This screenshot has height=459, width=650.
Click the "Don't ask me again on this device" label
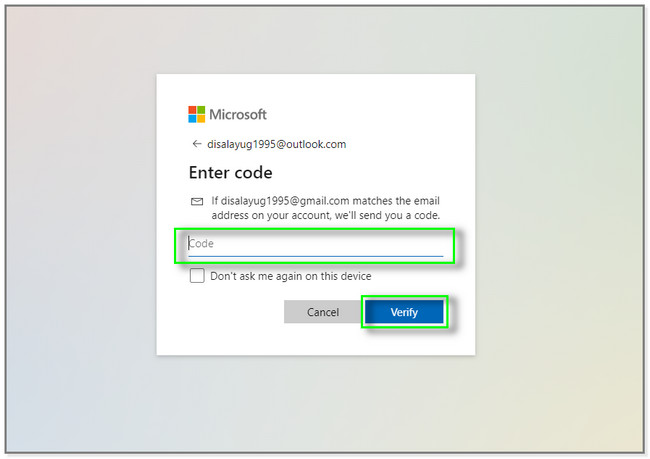pyautogui.click(x=291, y=276)
